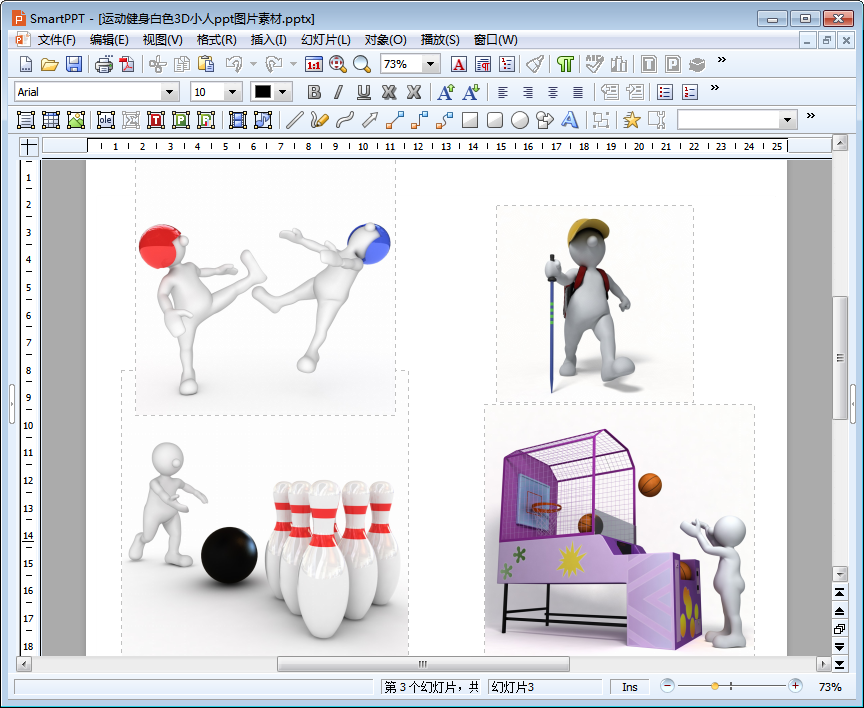Insert an OLE object frame
864x708 pixels.
105,120
